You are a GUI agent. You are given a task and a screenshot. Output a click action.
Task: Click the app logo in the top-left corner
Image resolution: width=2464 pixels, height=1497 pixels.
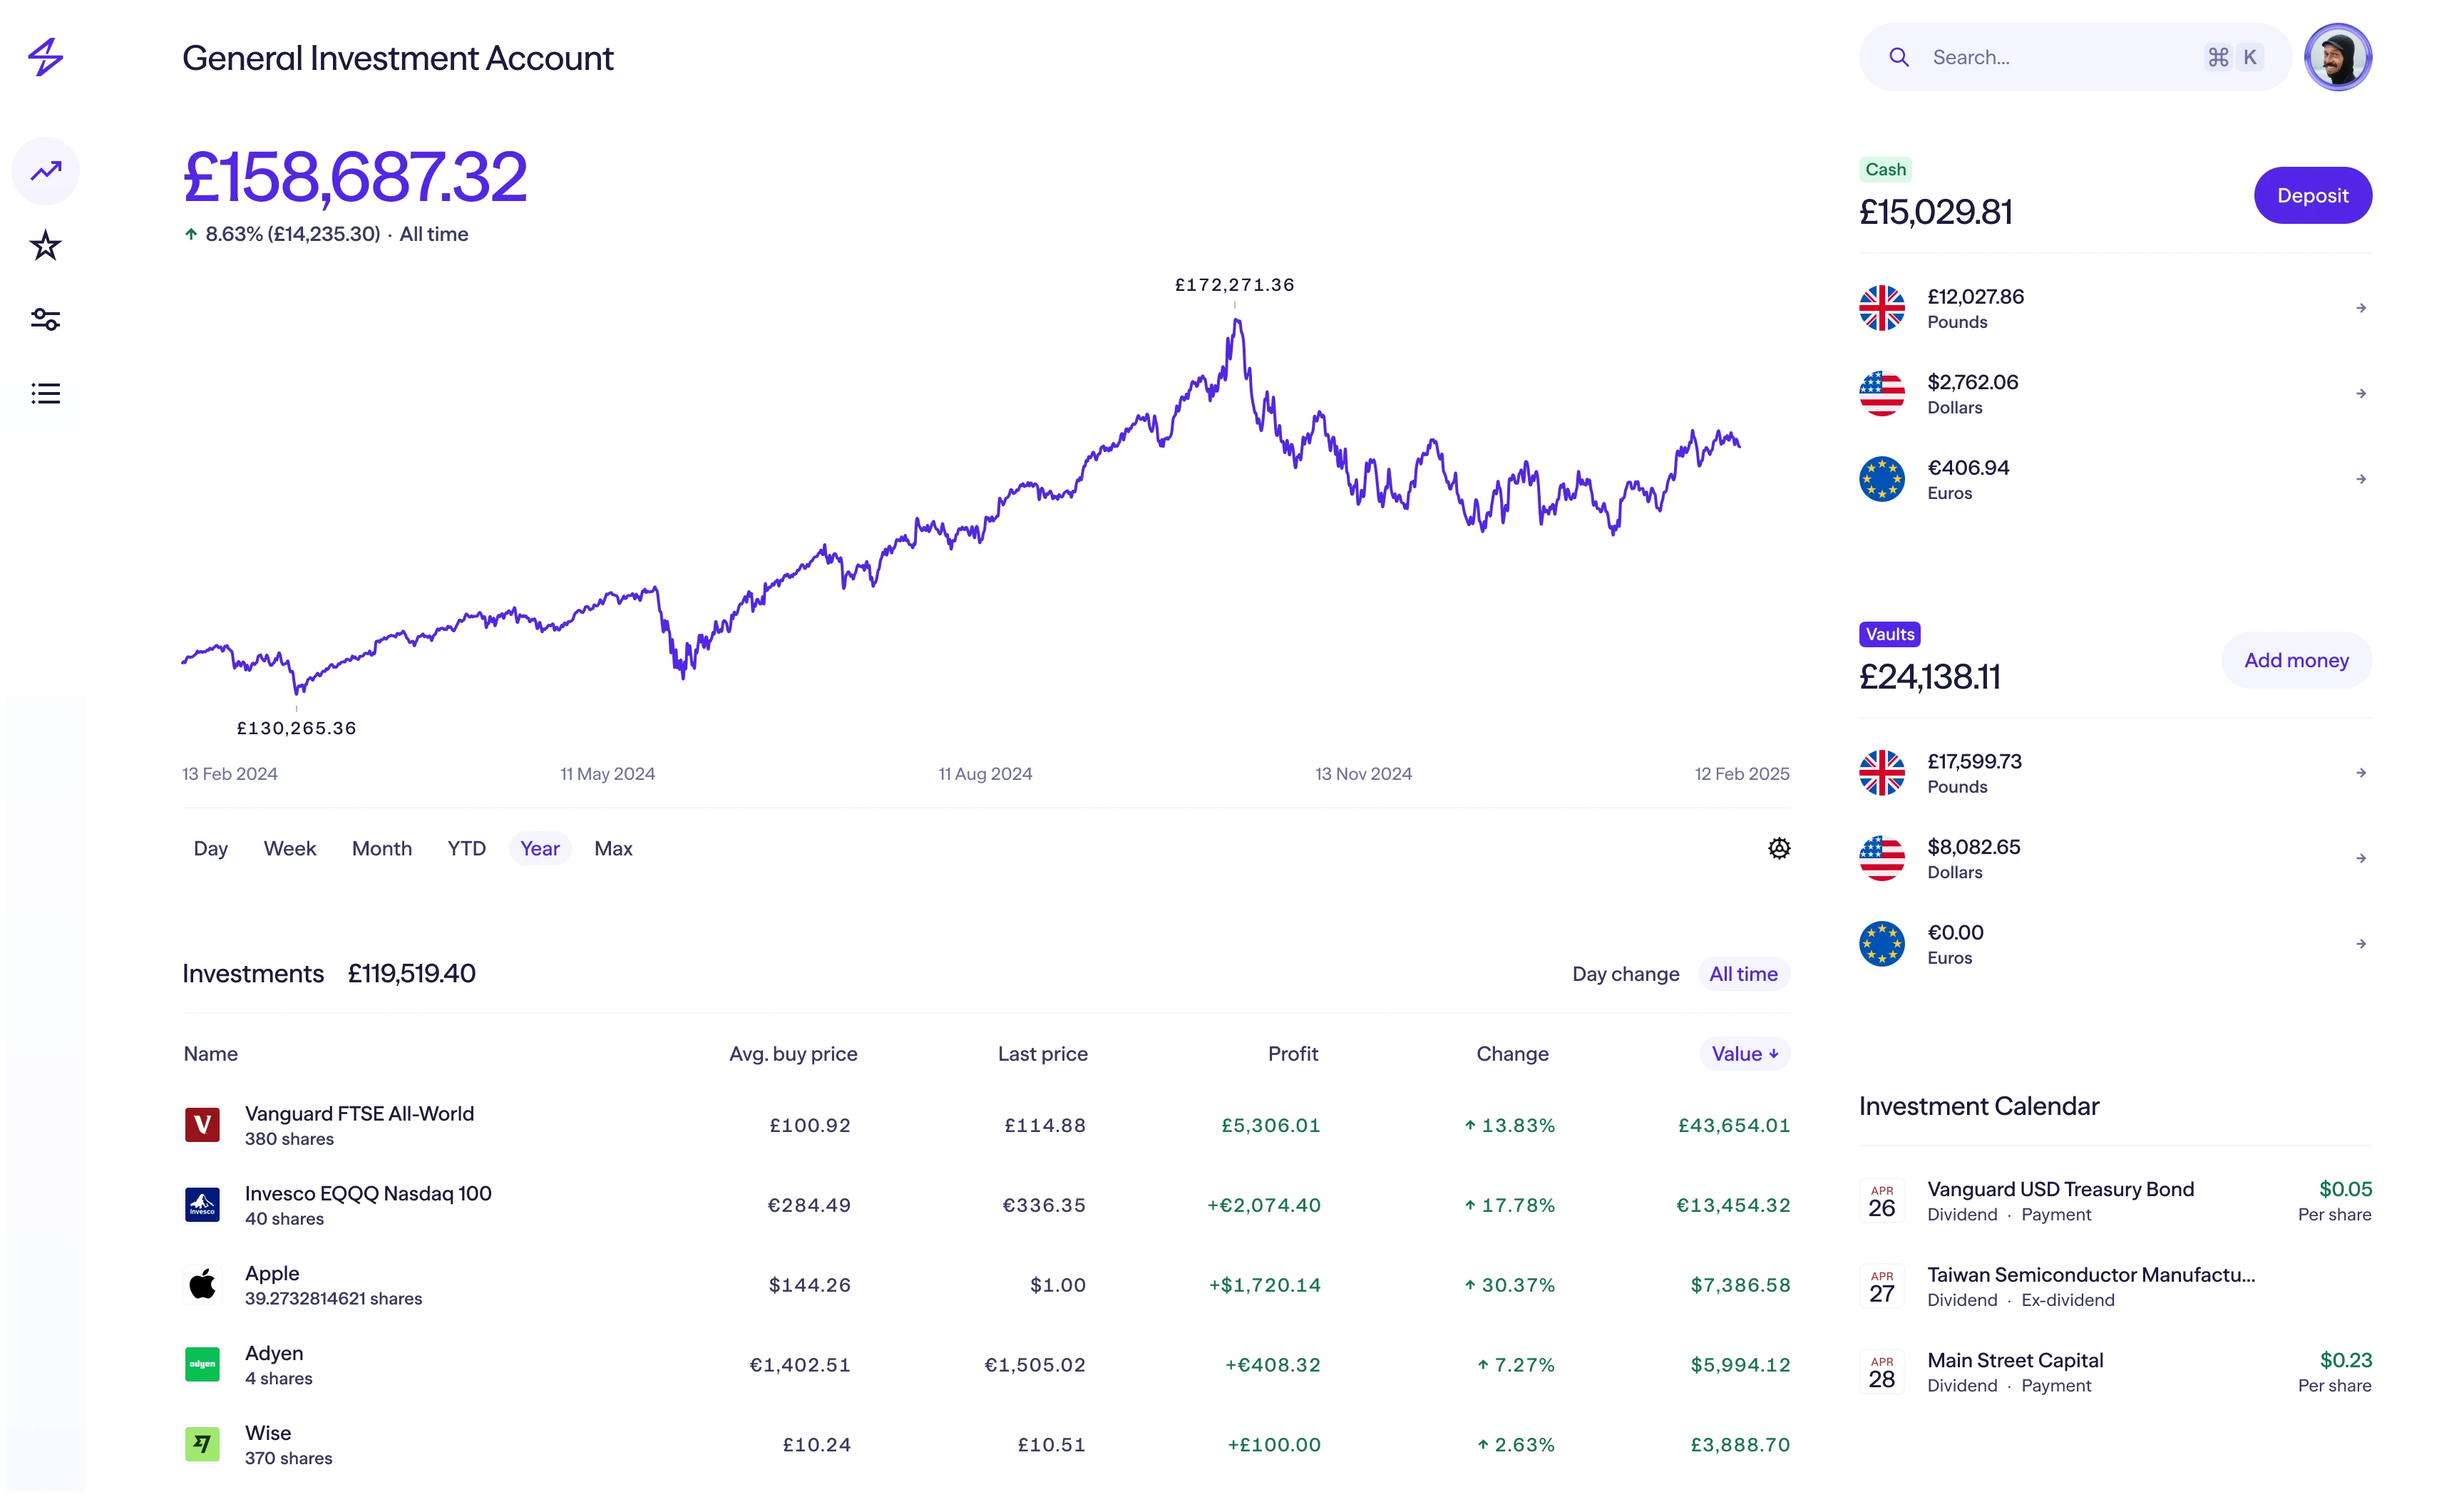point(46,57)
